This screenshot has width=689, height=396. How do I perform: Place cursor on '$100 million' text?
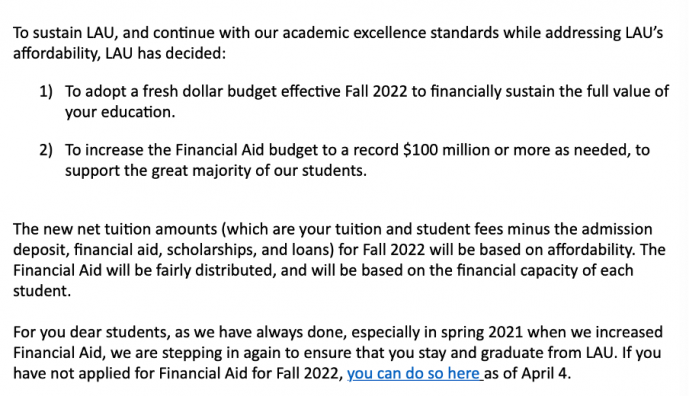[446, 150]
